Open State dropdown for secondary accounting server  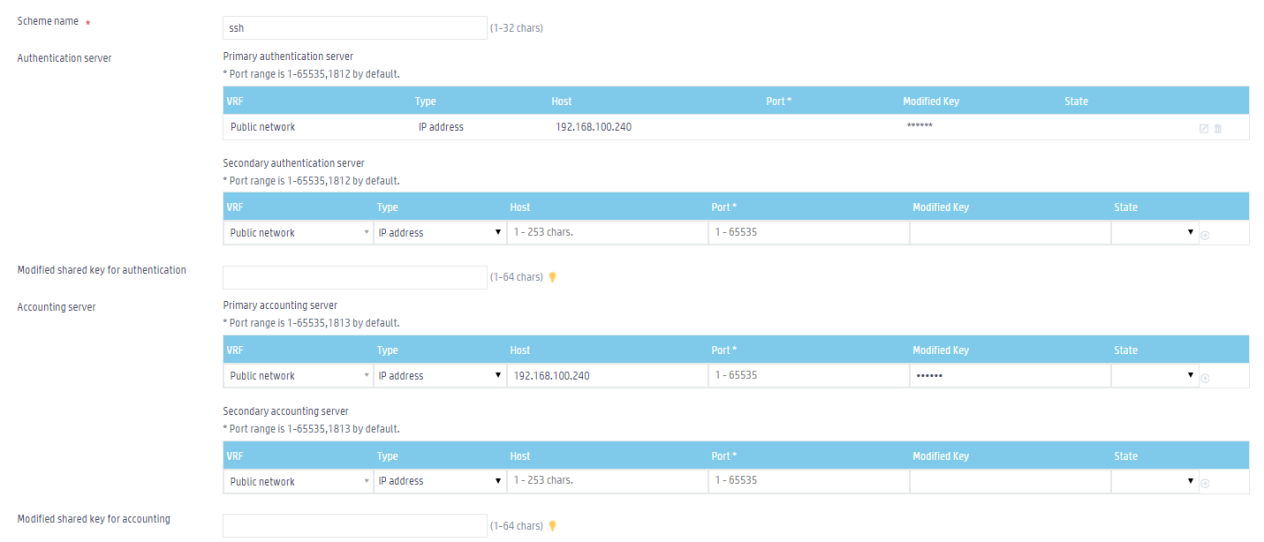(x=1155, y=481)
